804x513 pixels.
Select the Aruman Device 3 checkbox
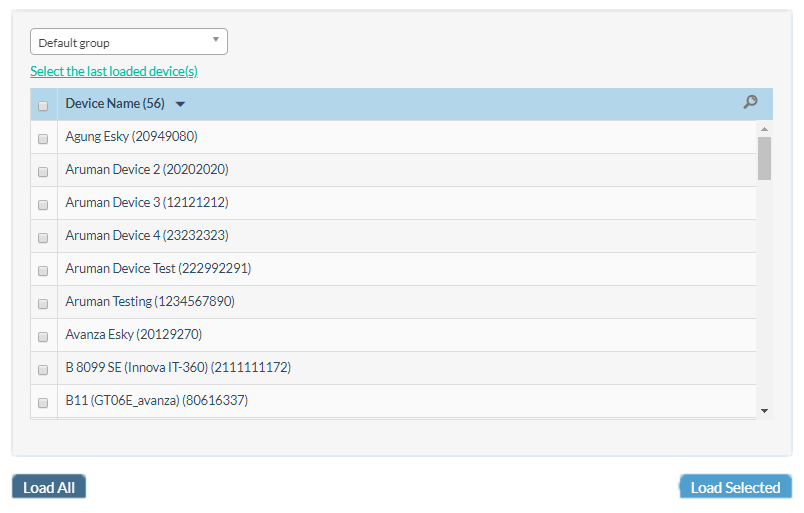pyautogui.click(x=43, y=205)
